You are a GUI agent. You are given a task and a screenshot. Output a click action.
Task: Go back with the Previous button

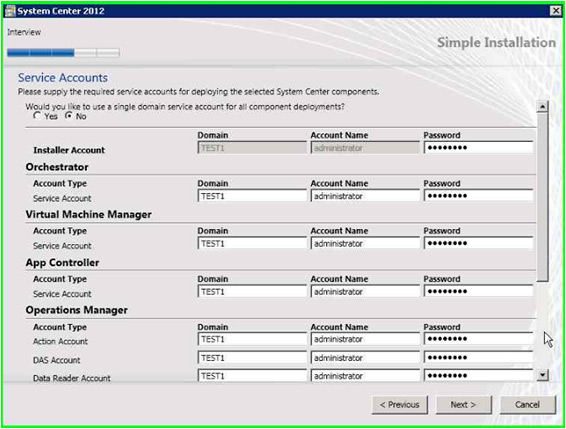point(400,404)
